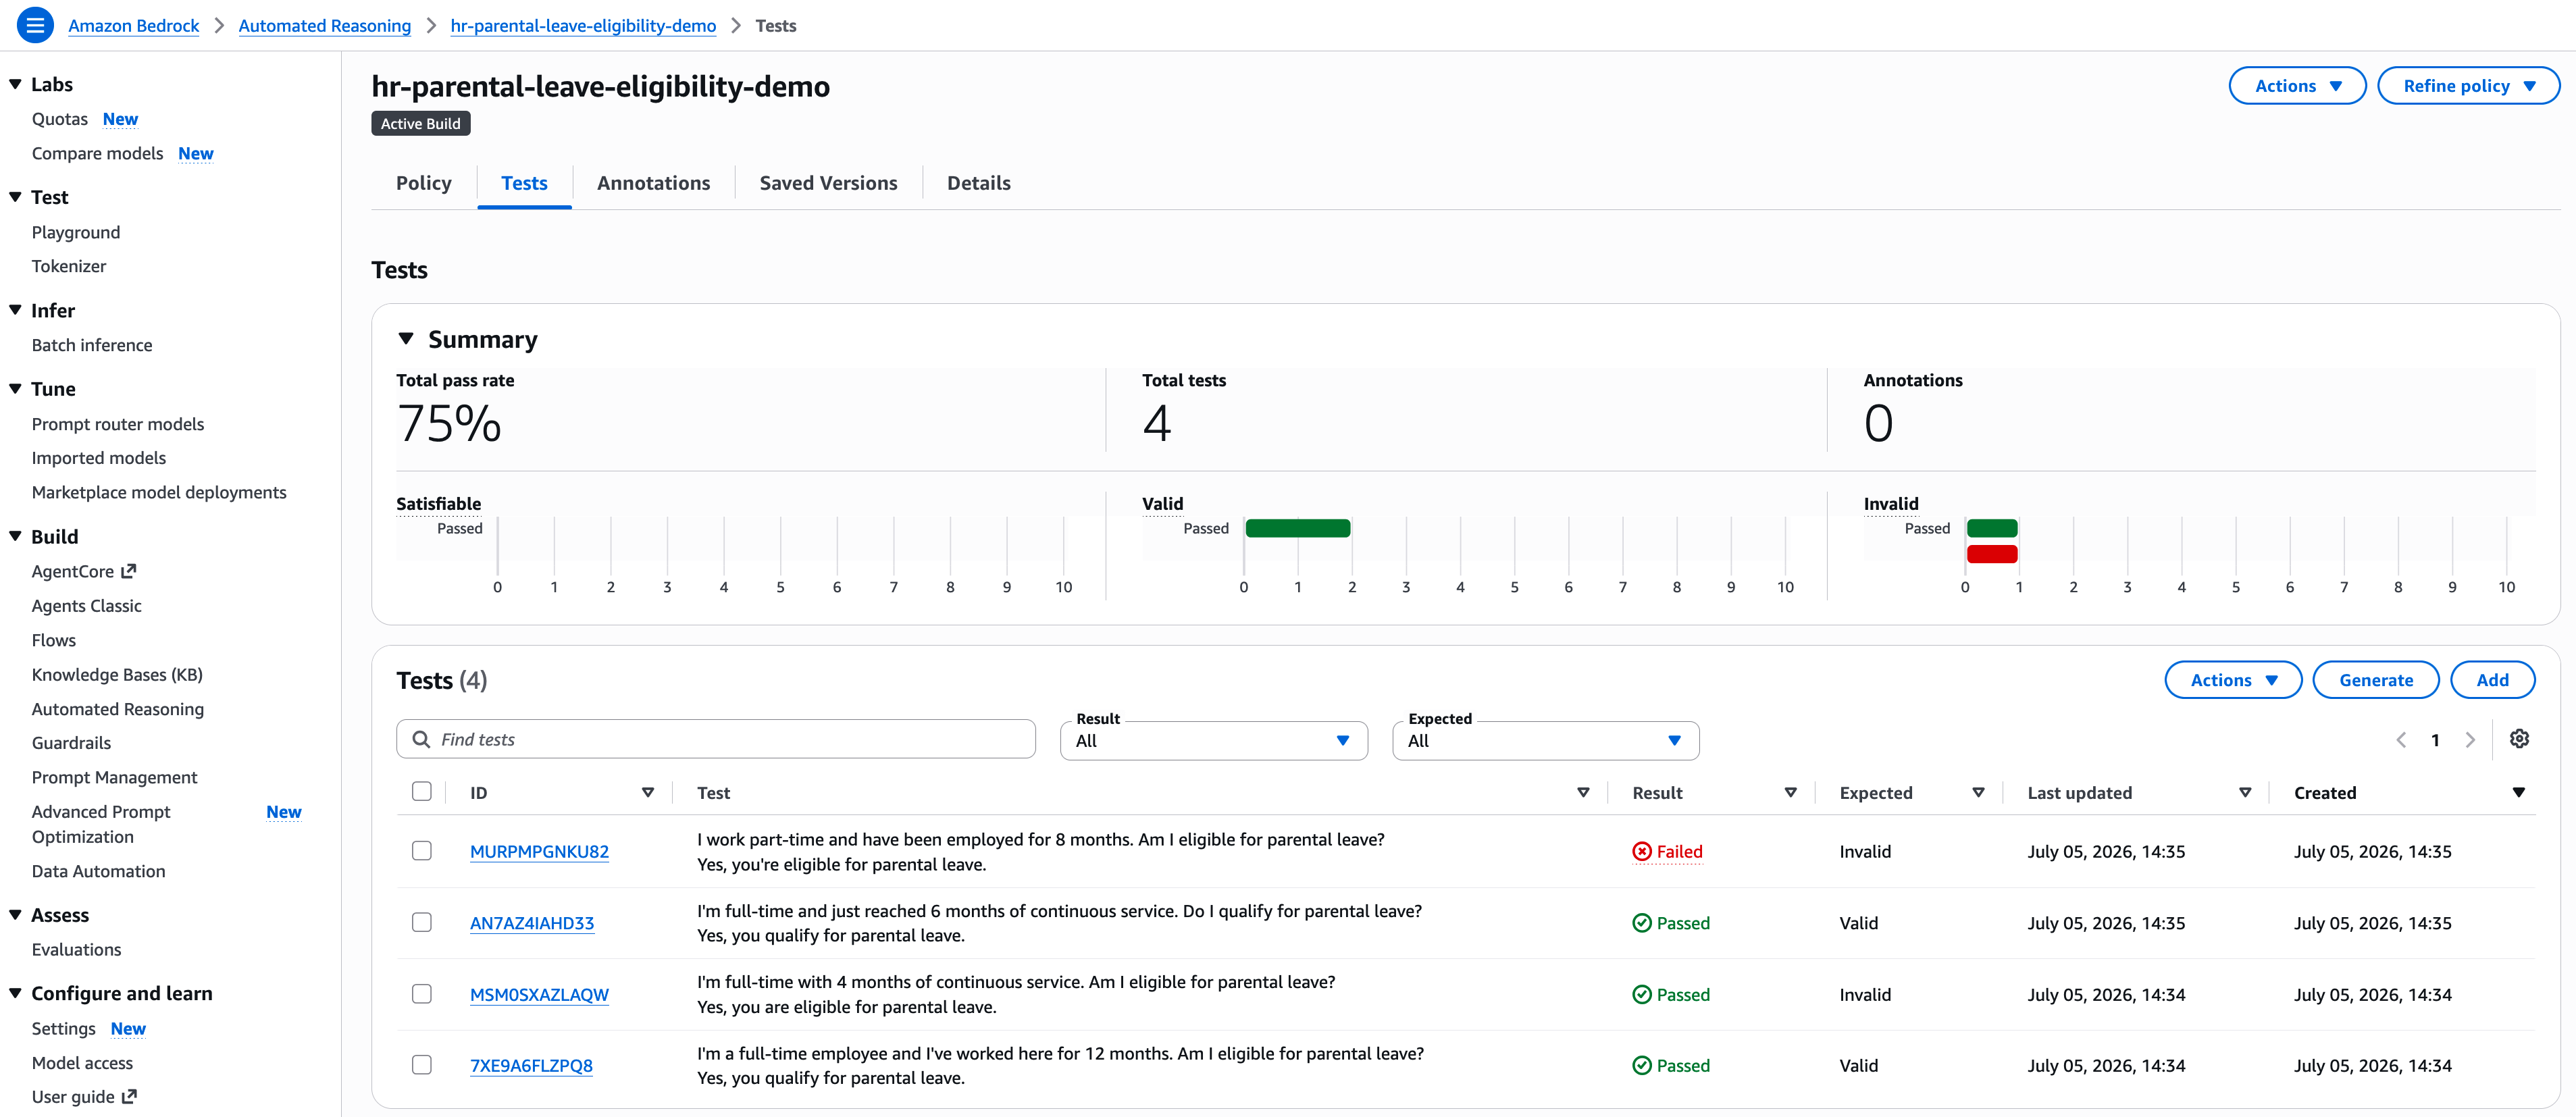The height and width of the screenshot is (1117, 2576).
Task: Sort by Expected column arrow
Action: tap(1978, 793)
